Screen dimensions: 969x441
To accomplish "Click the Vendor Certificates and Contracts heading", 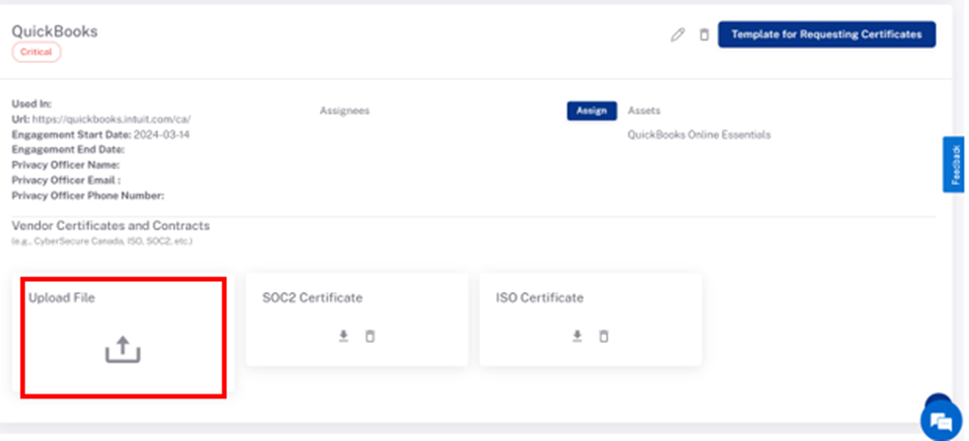I will click(x=111, y=226).
